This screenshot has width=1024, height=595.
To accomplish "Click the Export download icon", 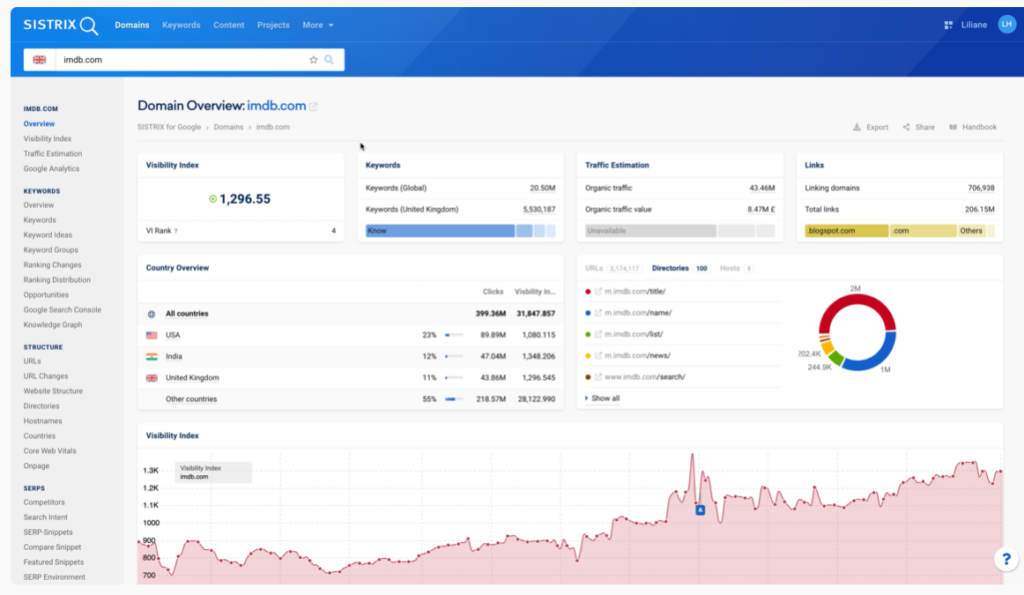I will click(857, 127).
